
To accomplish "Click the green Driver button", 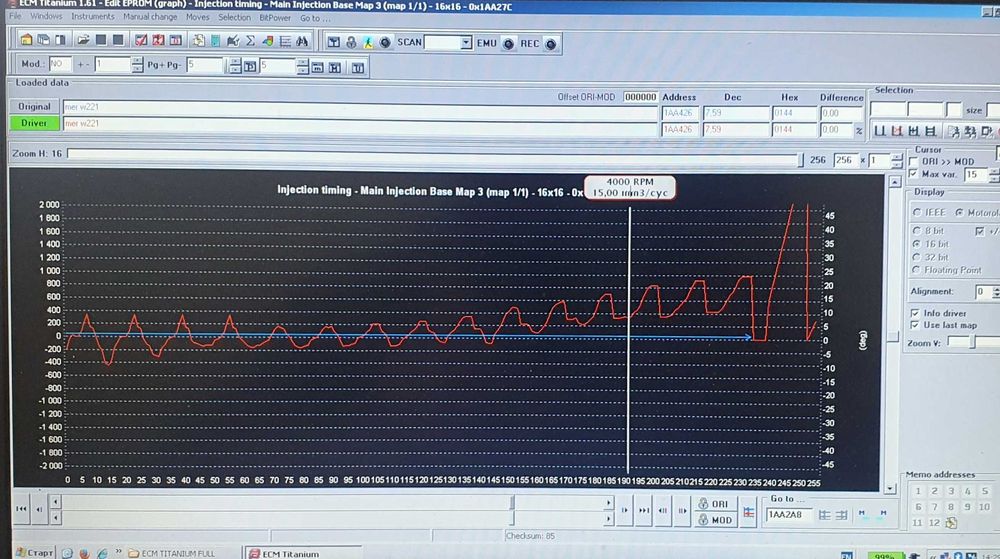I will tap(34, 123).
